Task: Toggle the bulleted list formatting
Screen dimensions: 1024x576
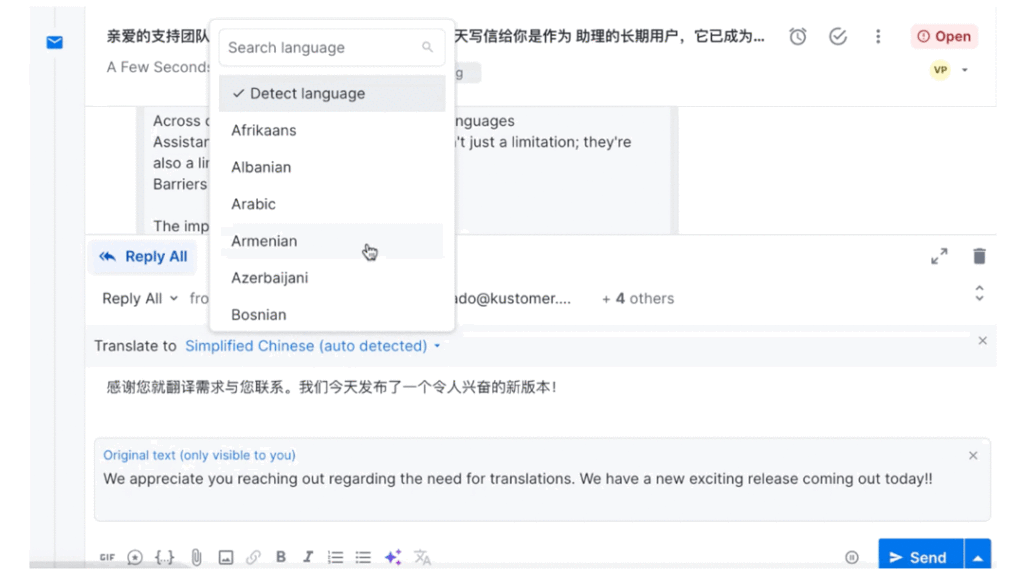Action: tap(363, 557)
